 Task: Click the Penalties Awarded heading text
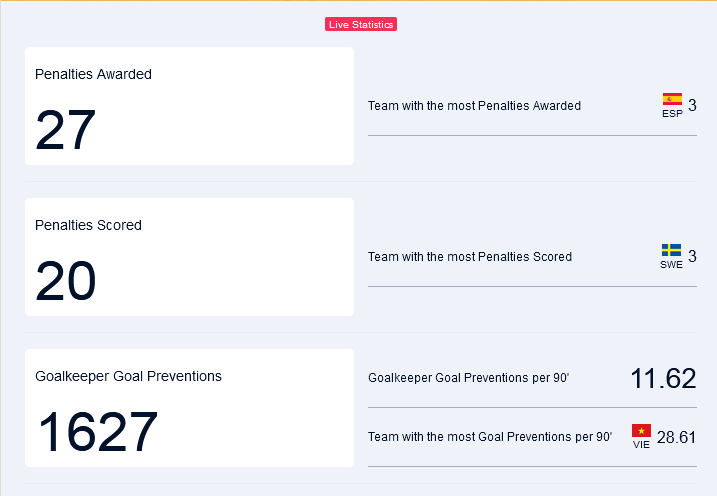click(x=93, y=74)
